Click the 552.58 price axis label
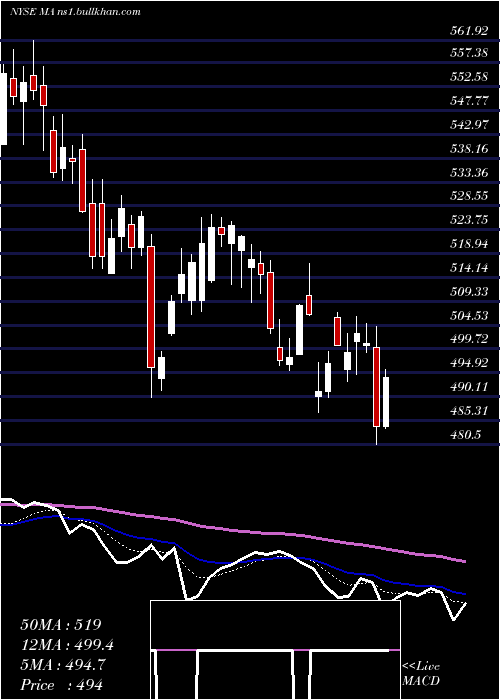 coord(468,77)
